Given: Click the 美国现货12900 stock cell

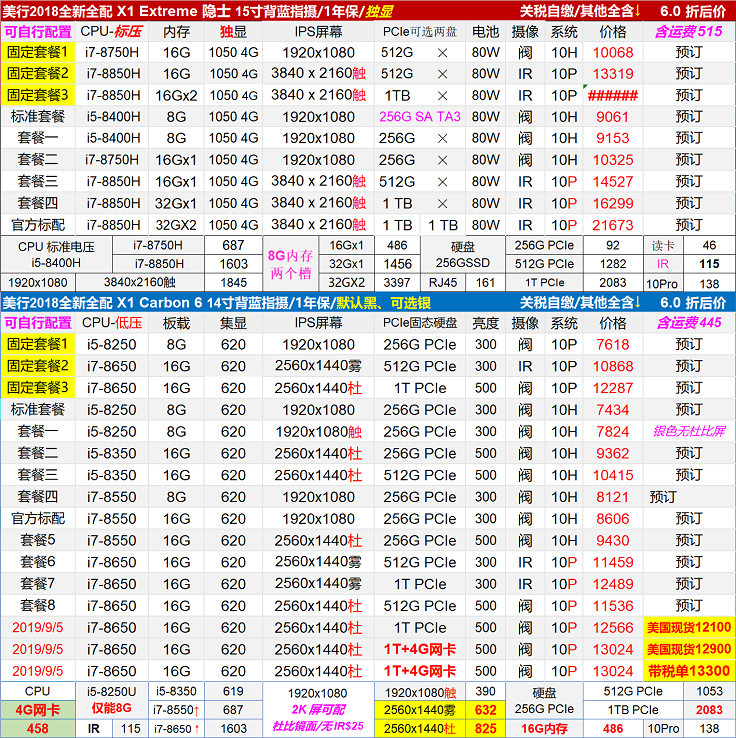Looking at the screenshot, I should [689, 649].
